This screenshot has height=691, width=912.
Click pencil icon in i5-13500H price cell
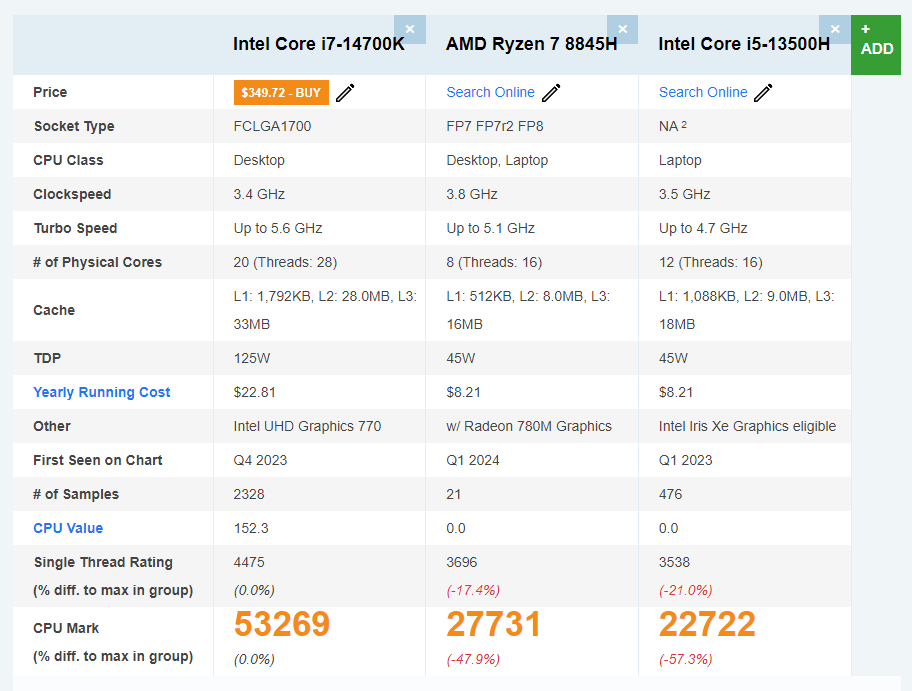click(763, 93)
